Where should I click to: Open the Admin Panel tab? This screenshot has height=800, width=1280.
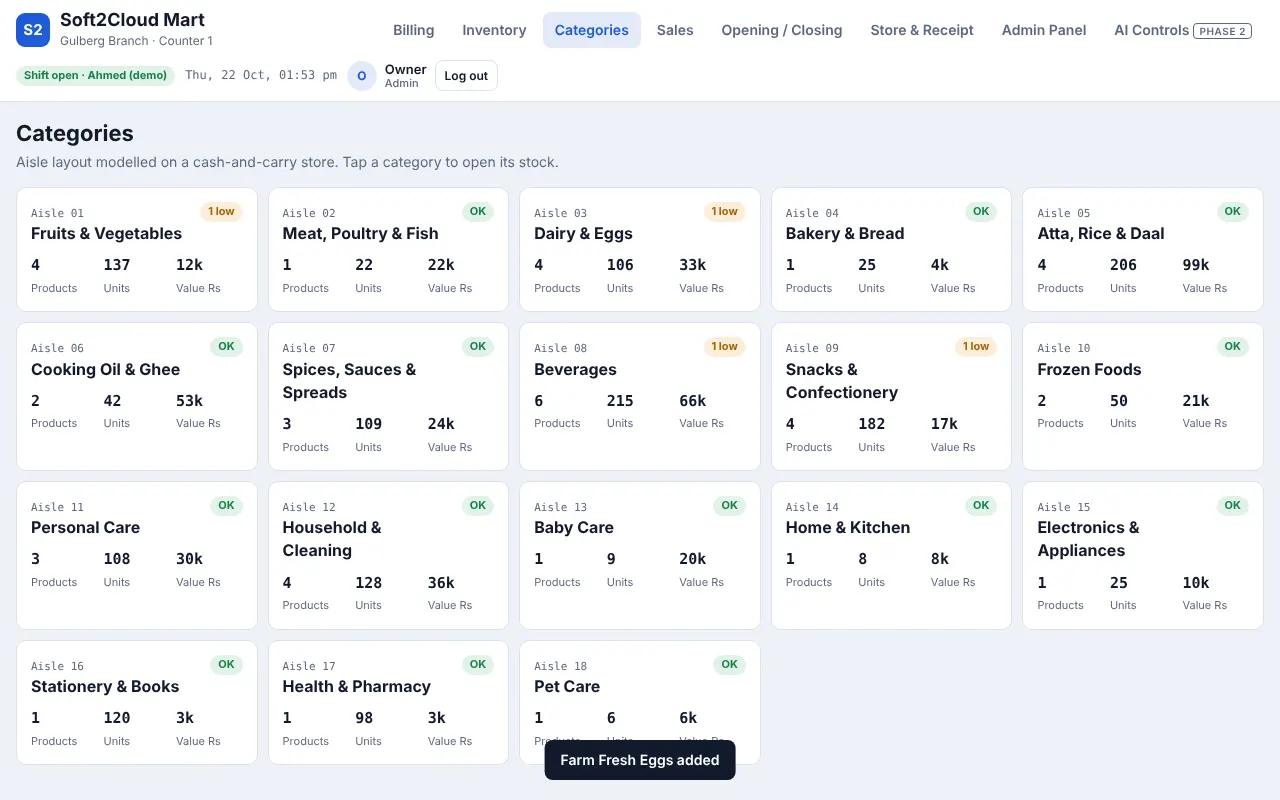click(1044, 30)
